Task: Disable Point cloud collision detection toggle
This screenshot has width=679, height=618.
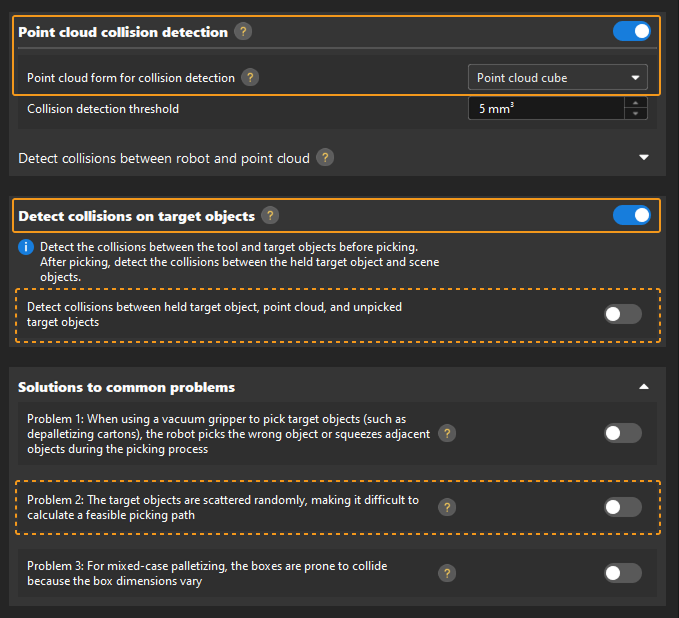Action: pos(631,32)
